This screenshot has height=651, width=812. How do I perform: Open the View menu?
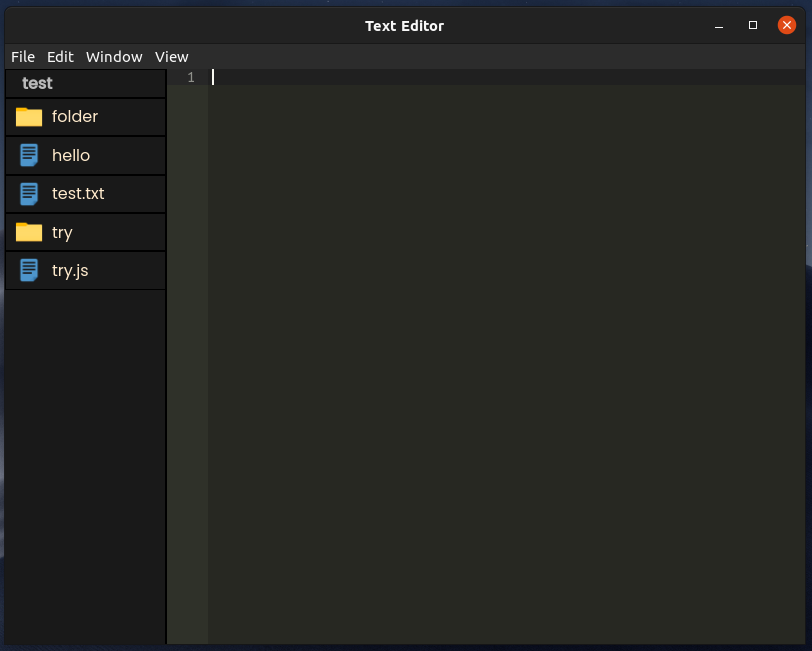pos(171,57)
